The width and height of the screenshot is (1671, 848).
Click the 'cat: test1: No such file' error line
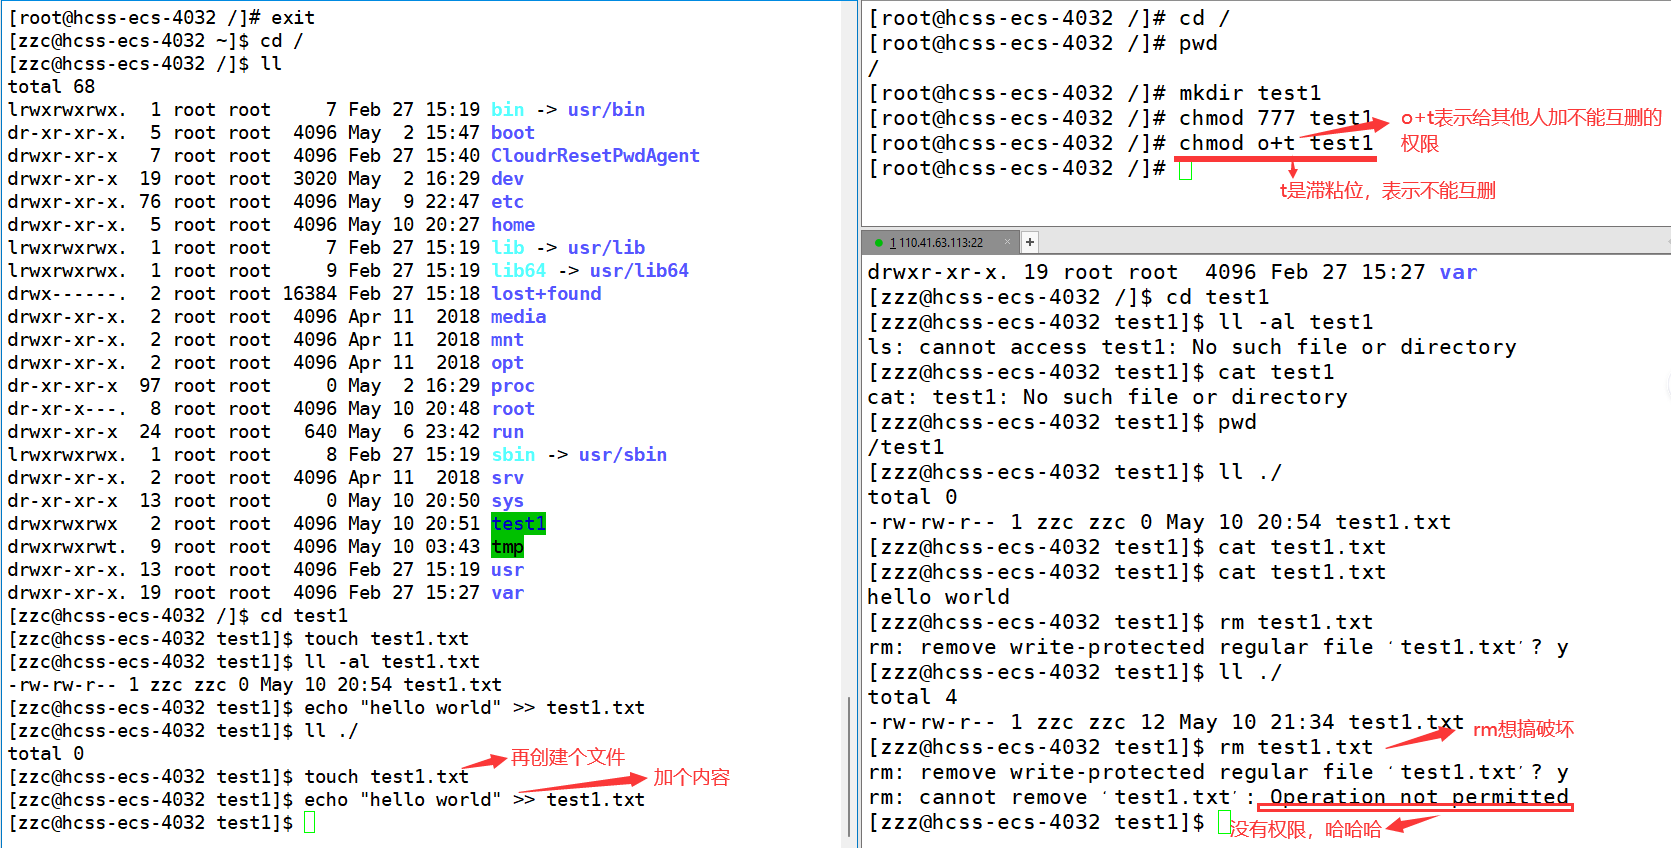pos(1107,397)
